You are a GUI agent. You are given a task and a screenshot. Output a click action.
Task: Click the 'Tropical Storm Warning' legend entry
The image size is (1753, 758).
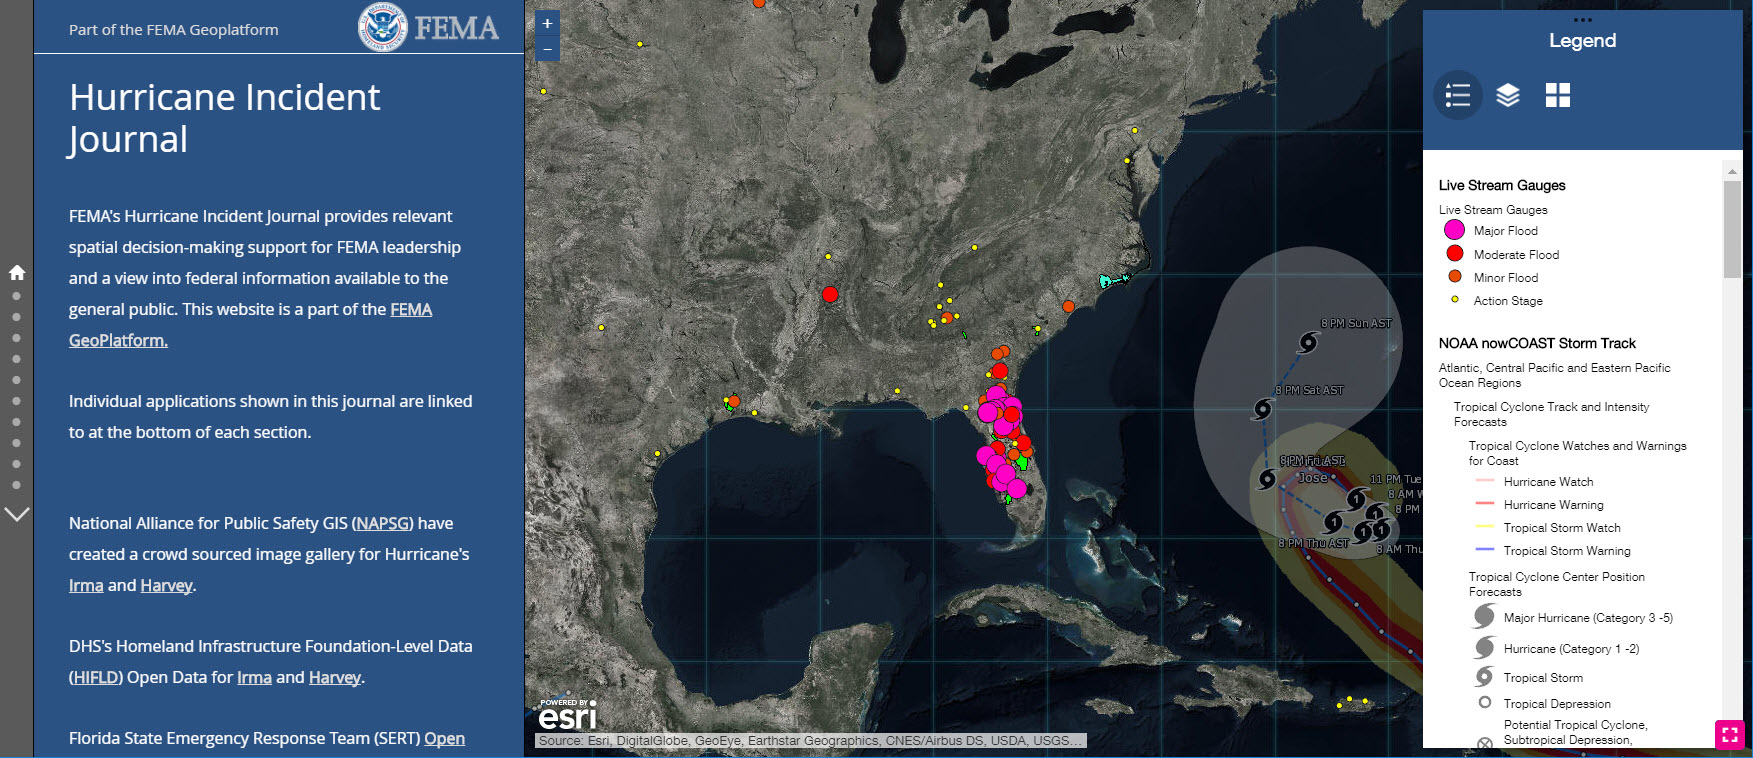[1567, 551]
